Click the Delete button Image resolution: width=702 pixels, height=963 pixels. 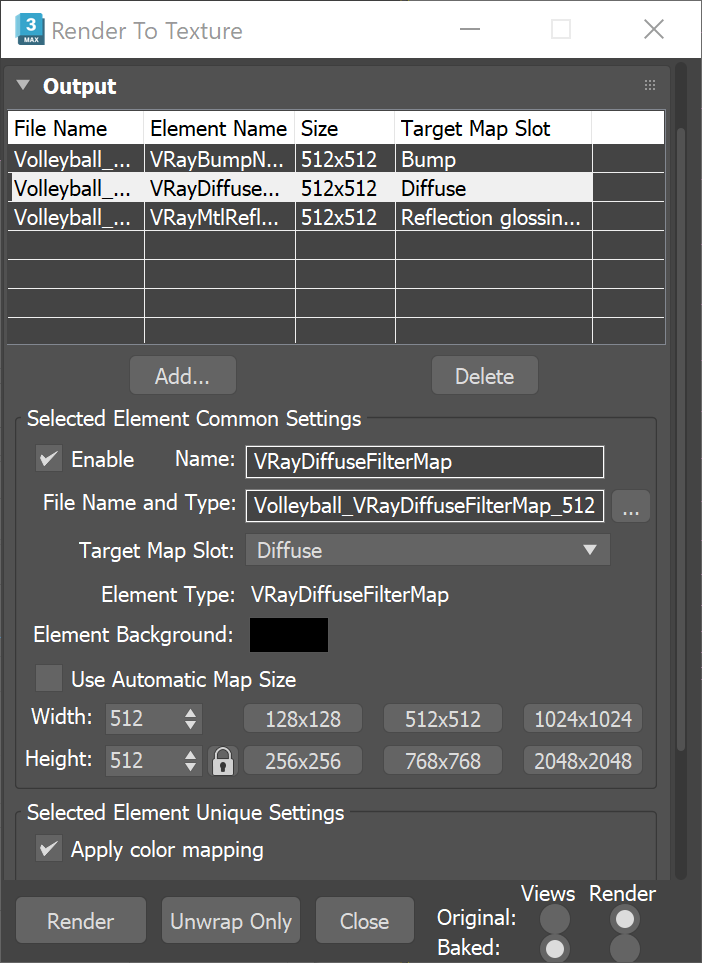pos(485,376)
